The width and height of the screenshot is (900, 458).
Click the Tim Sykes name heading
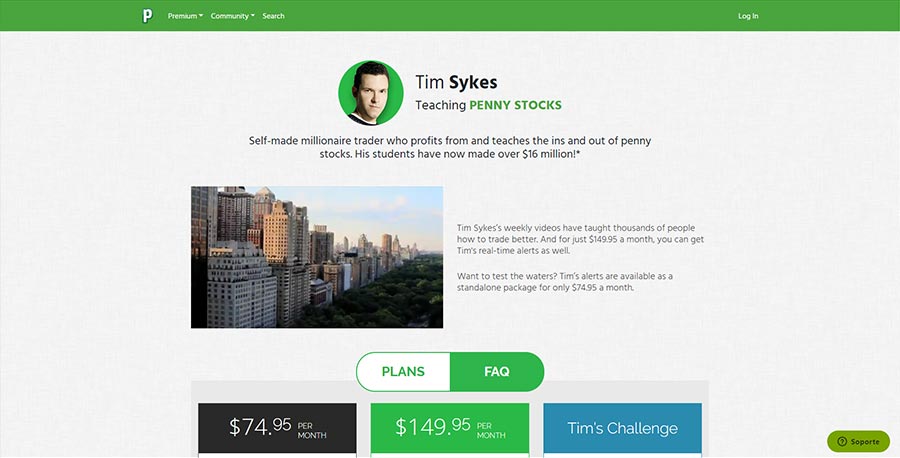point(456,83)
